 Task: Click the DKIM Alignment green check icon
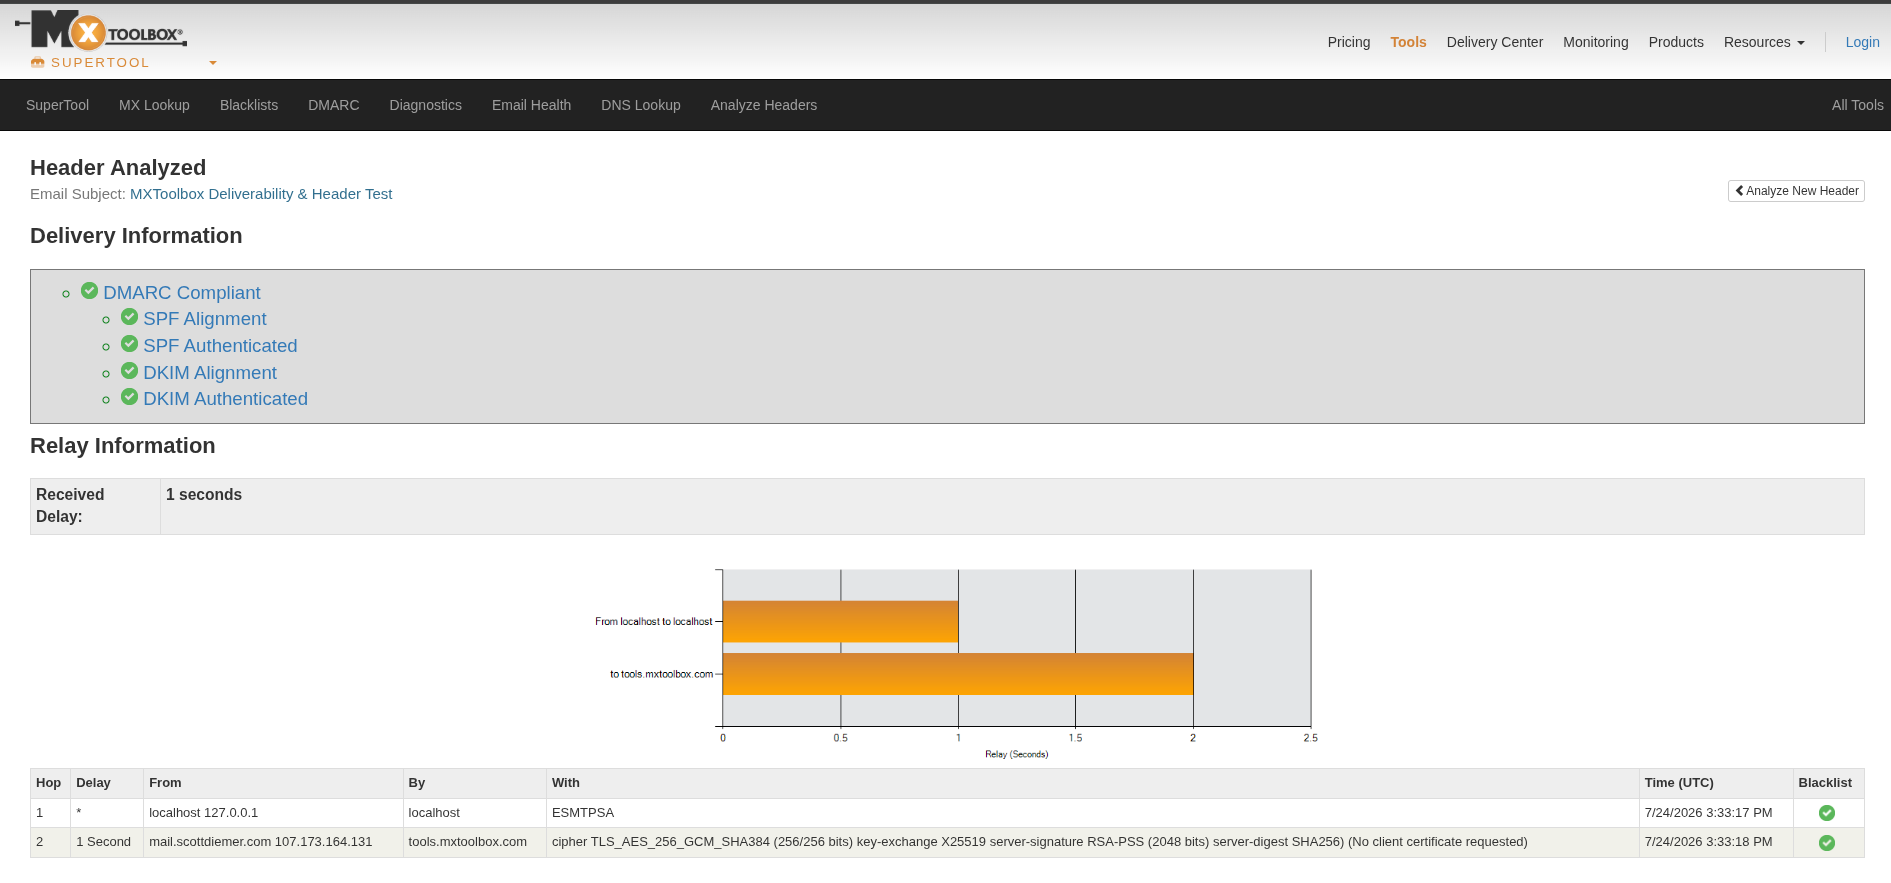coord(130,370)
